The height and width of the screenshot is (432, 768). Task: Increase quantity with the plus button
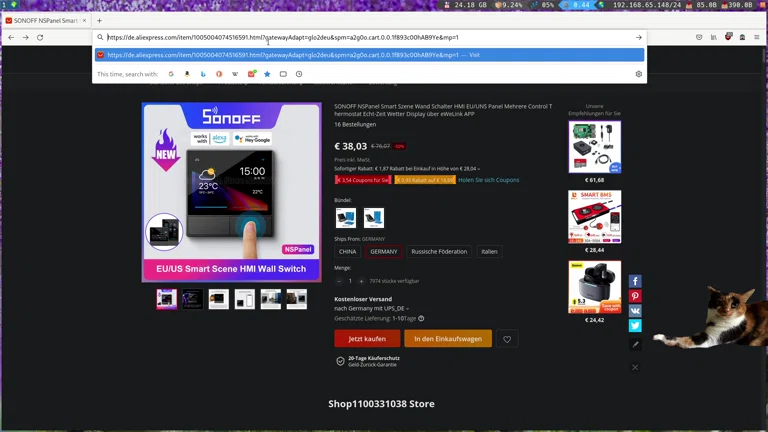[362, 281]
